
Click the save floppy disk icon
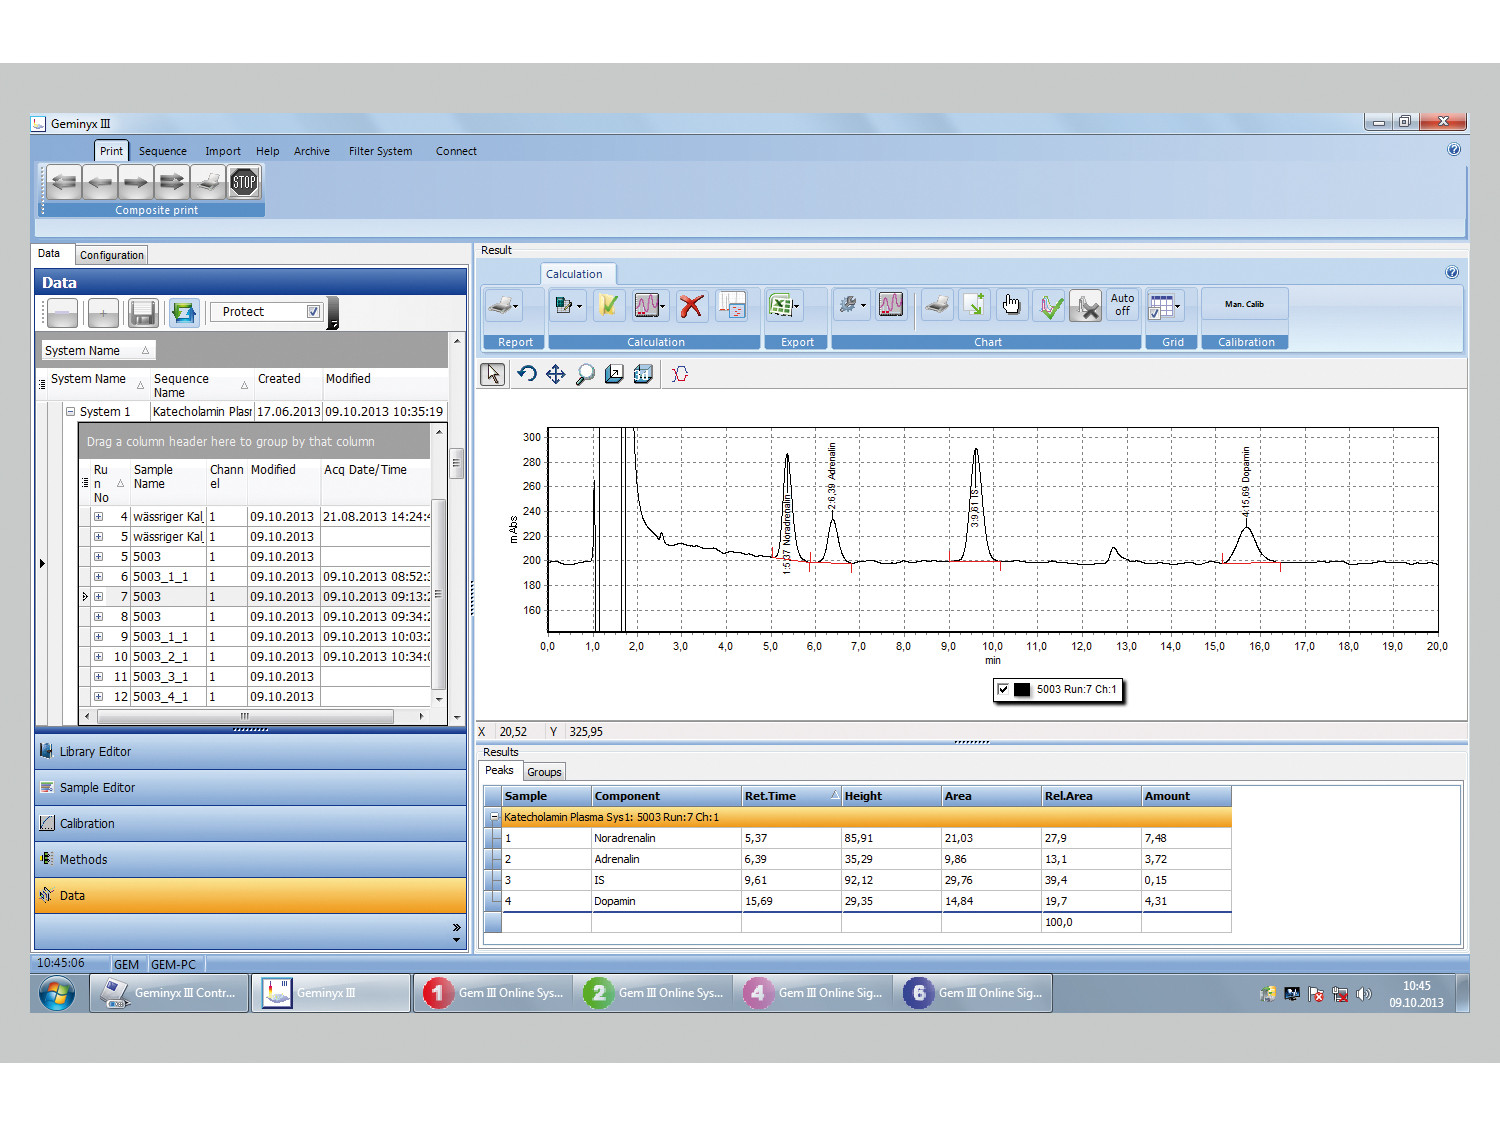[143, 313]
